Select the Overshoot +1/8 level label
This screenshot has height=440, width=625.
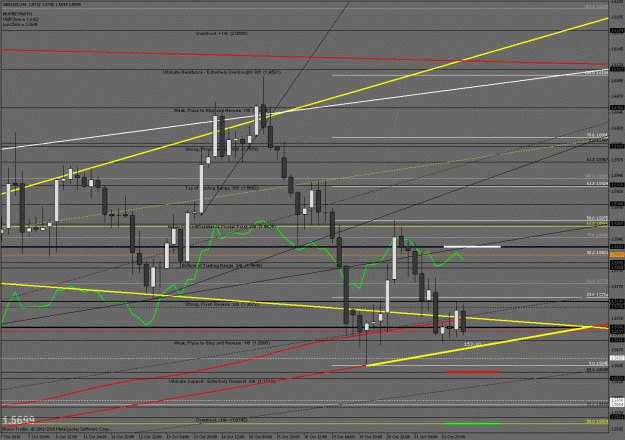[x=222, y=33]
